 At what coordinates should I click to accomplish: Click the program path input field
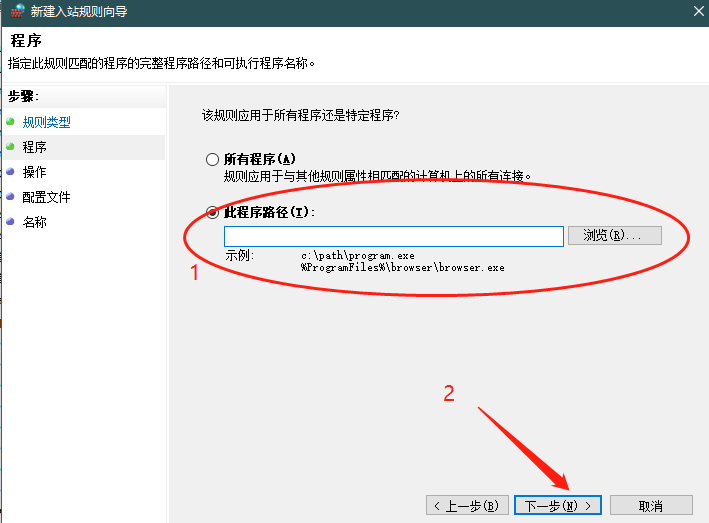tap(393, 236)
